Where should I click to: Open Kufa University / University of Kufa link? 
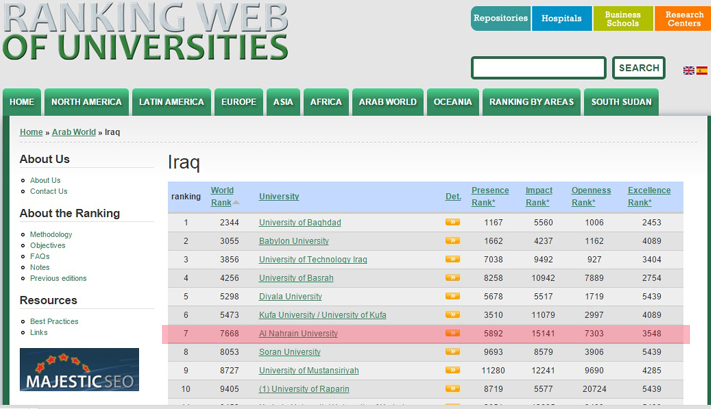322,315
